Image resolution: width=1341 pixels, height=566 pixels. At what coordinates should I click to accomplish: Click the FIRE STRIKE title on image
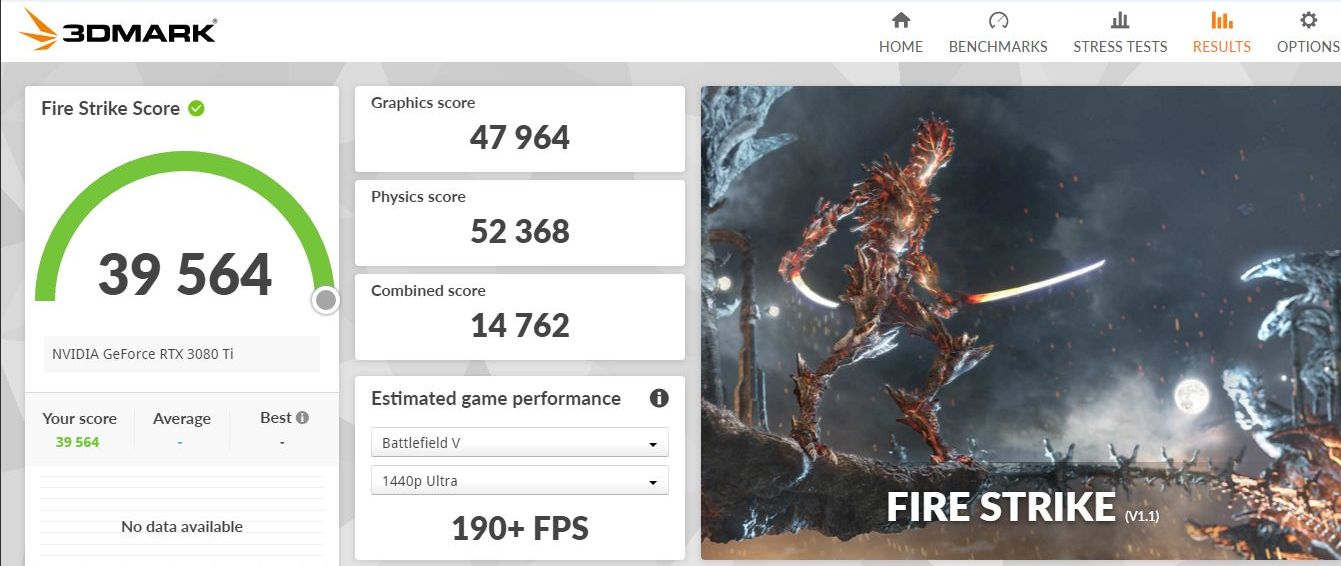[1001, 508]
